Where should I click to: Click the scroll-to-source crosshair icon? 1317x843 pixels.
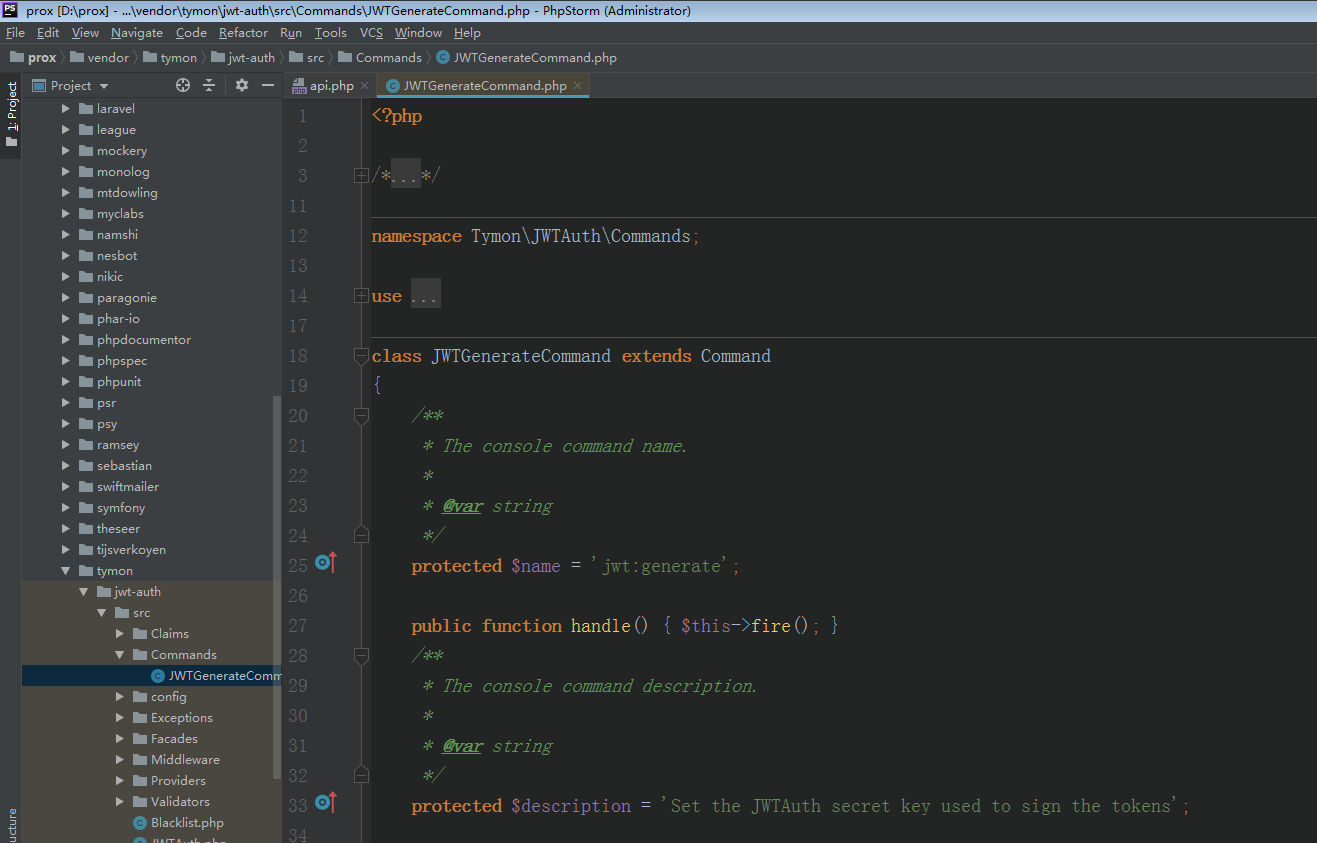(182, 85)
